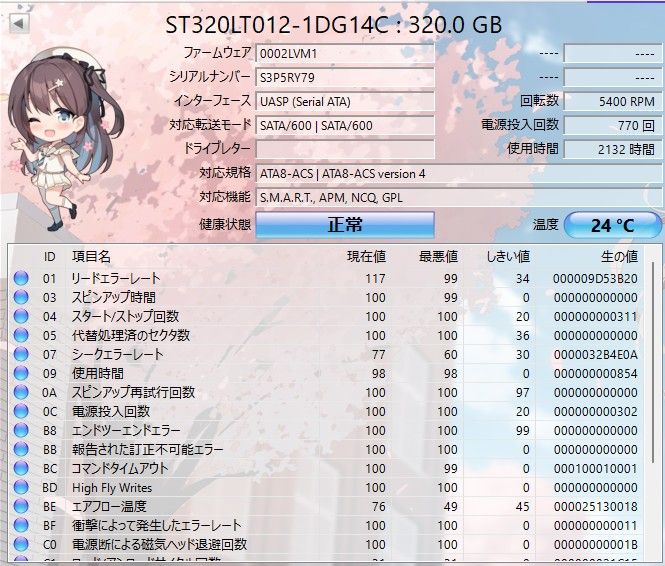Click the 24 °C temperature button
The image size is (665, 566).
[613, 225]
